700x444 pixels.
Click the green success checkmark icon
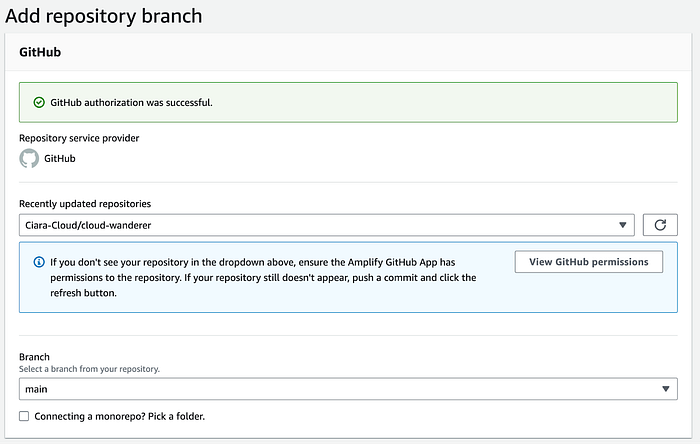39,103
